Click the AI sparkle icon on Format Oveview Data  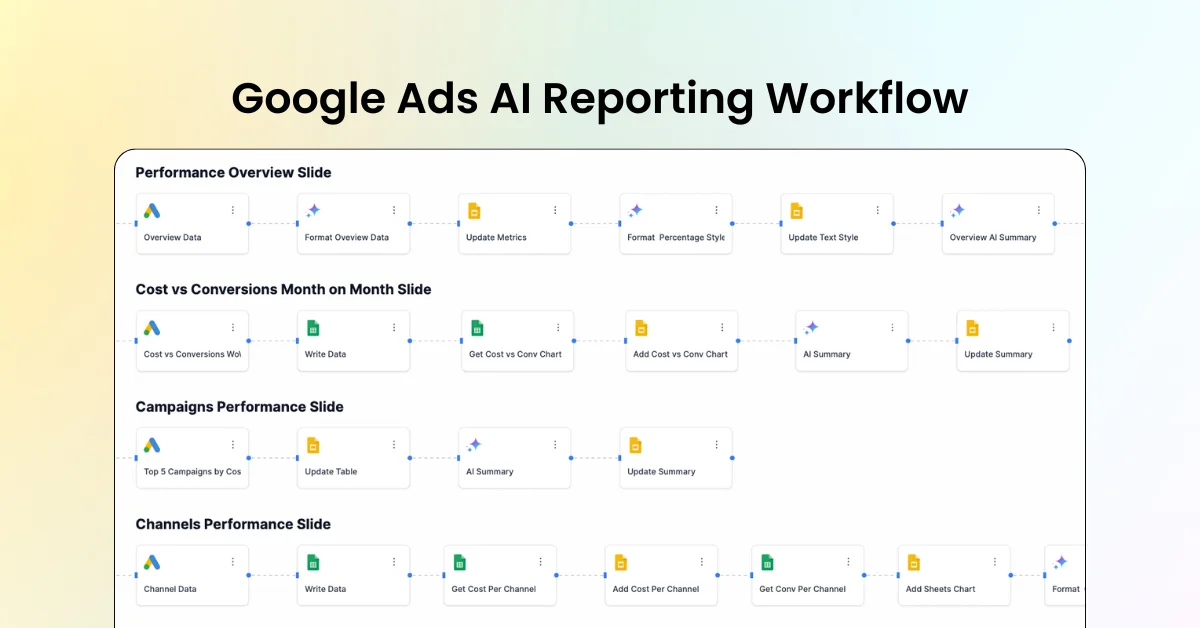coord(313,211)
